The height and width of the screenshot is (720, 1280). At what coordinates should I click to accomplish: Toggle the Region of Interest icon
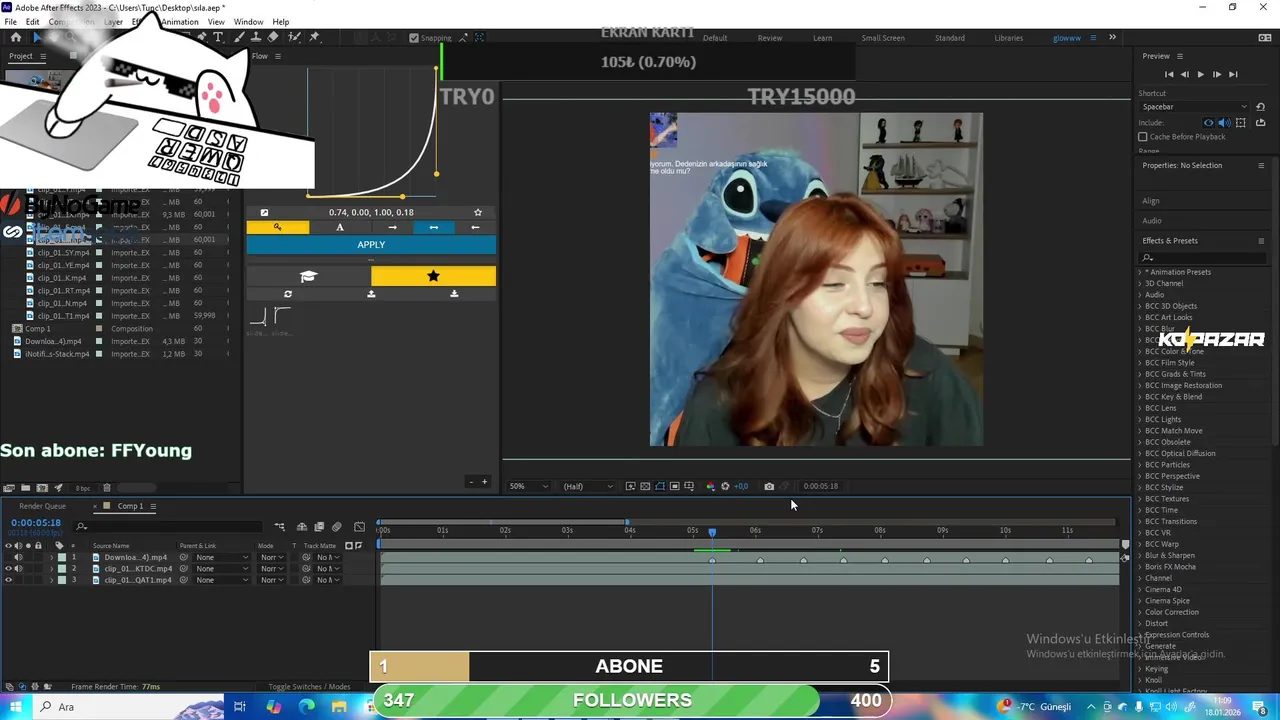click(674, 486)
